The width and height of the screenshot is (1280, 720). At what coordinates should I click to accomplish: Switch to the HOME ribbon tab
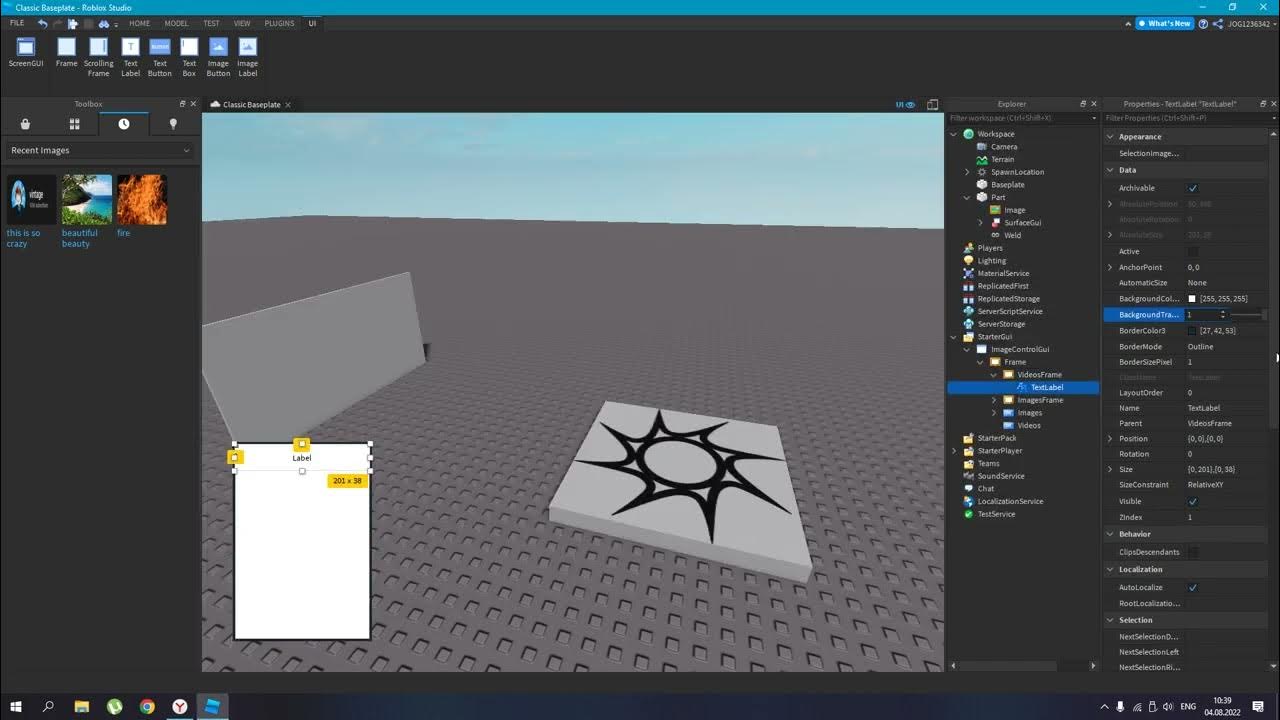click(140, 23)
